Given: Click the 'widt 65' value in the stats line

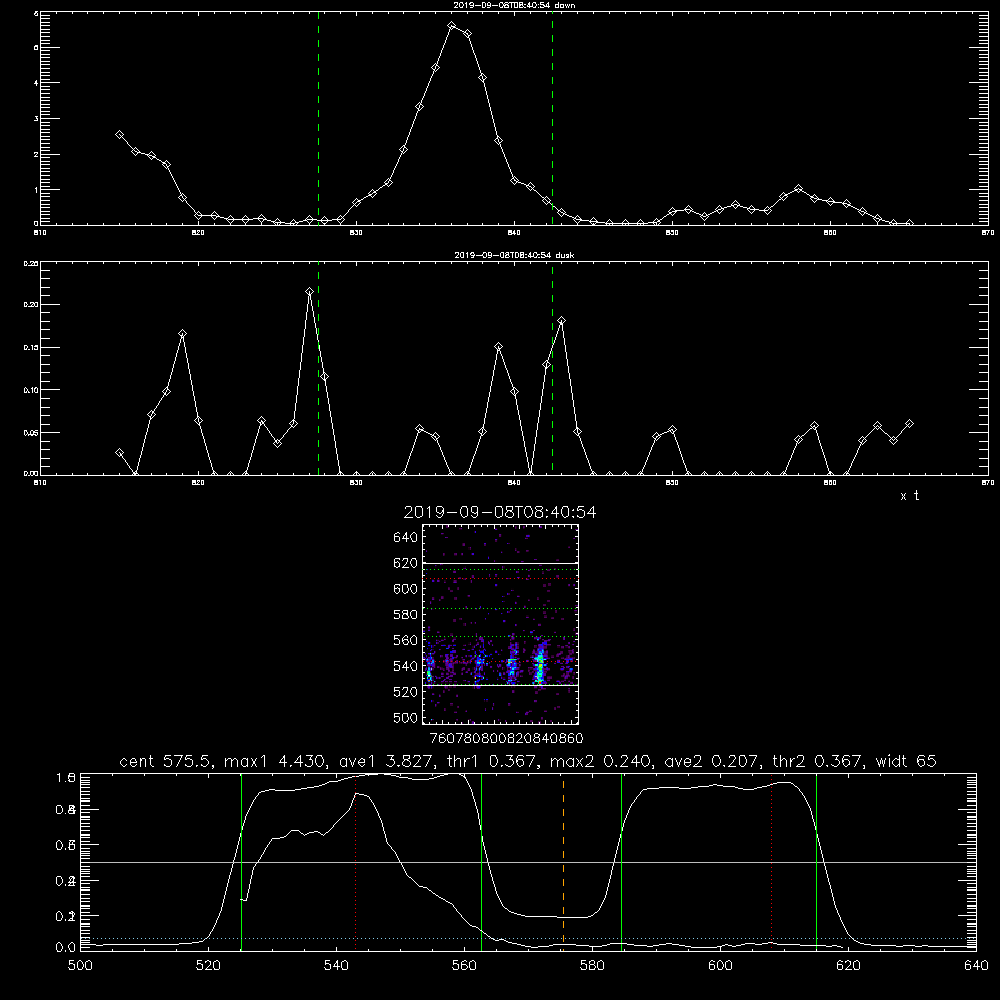Looking at the screenshot, I should [x=906, y=761].
